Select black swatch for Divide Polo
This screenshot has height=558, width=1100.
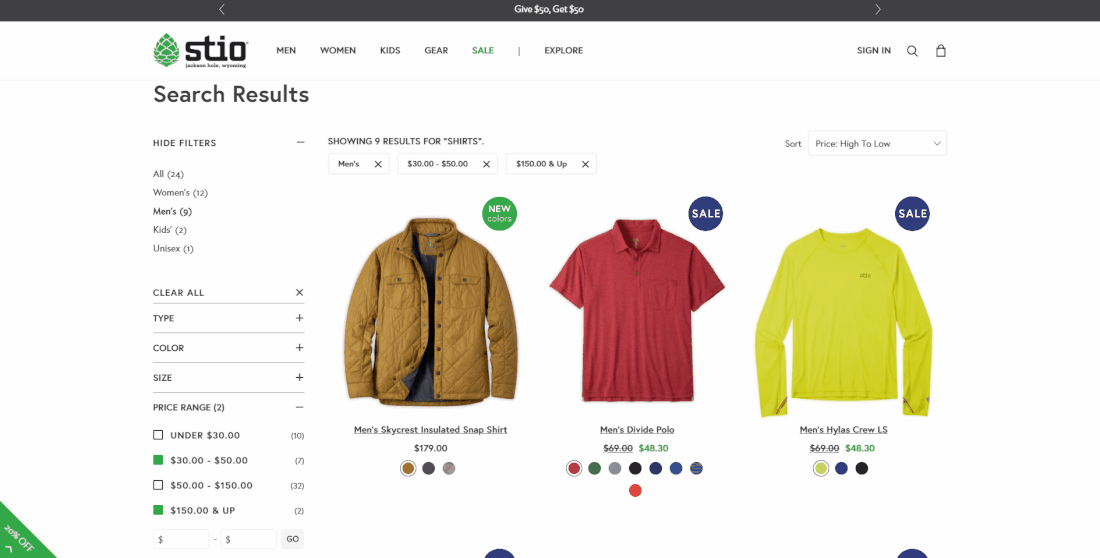tap(635, 468)
